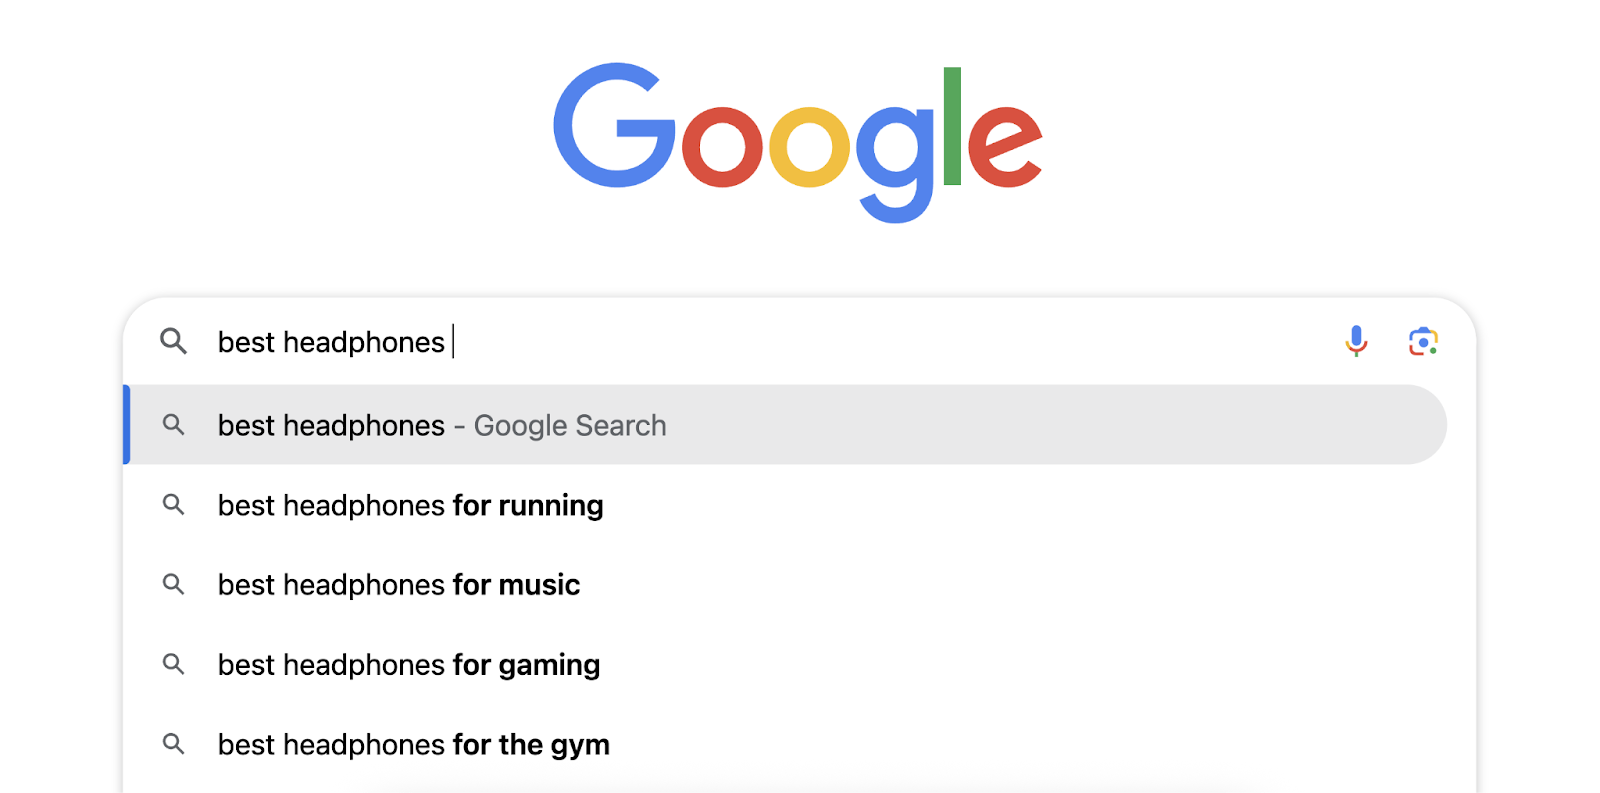The image size is (1600, 793).
Task: Click the microphone icon for voice search
Action: pos(1355,341)
